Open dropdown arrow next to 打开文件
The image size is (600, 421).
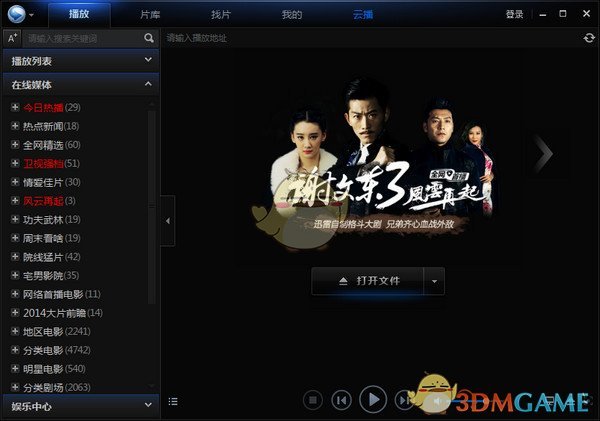pos(434,281)
